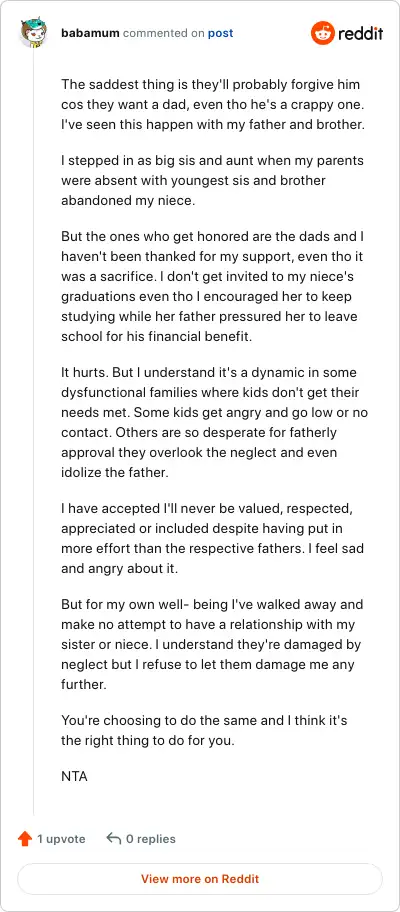Image resolution: width=400 pixels, height=912 pixels.
Task: Click the paragraph starting "It hurts"
Action: tap(215, 422)
